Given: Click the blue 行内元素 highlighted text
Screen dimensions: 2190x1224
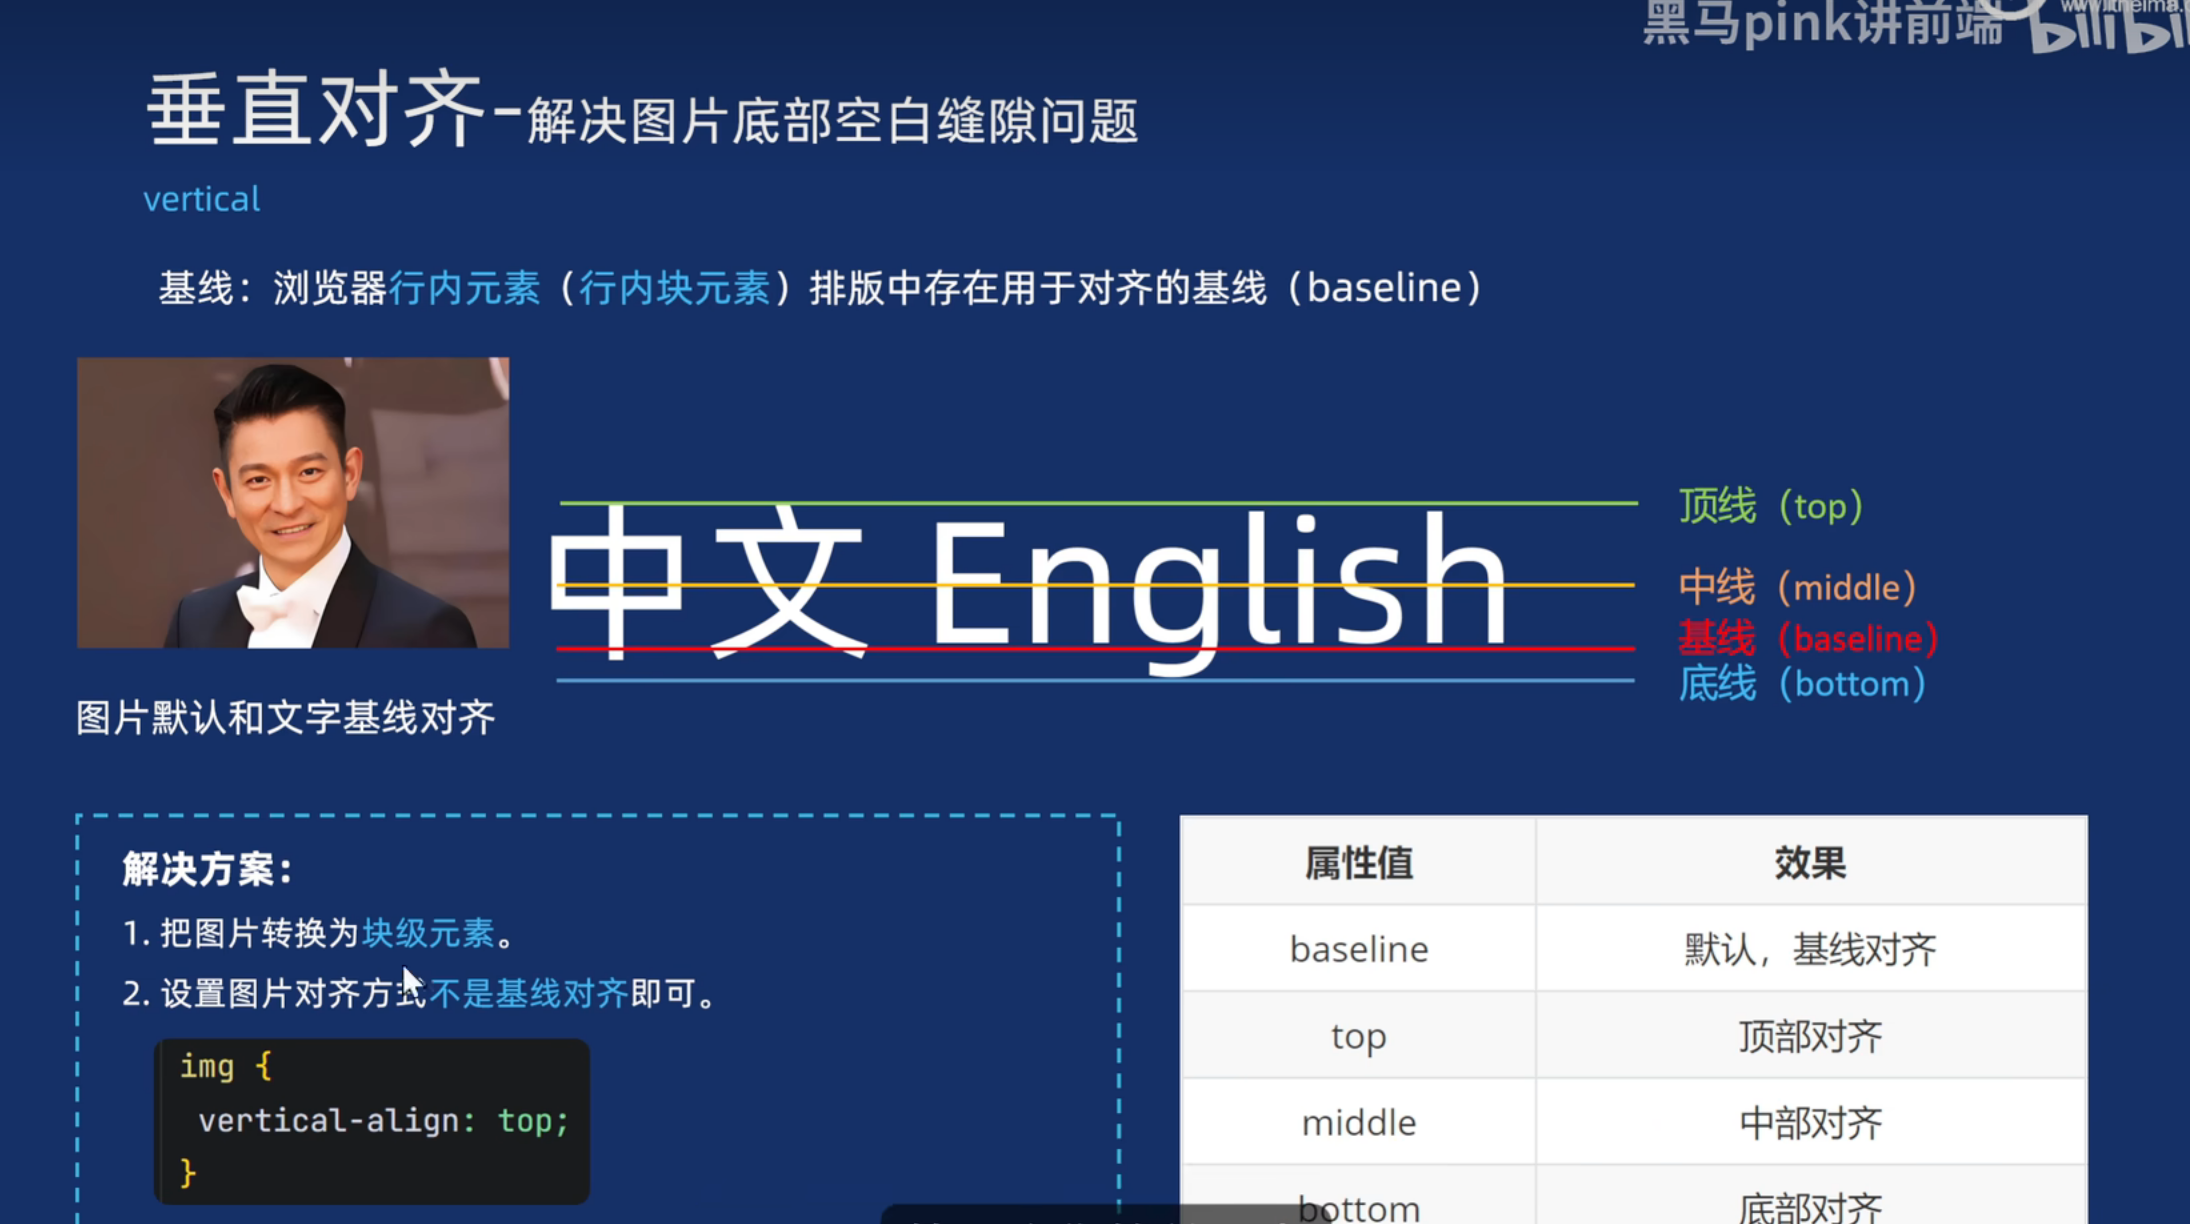Looking at the screenshot, I should (x=464, y=288).
